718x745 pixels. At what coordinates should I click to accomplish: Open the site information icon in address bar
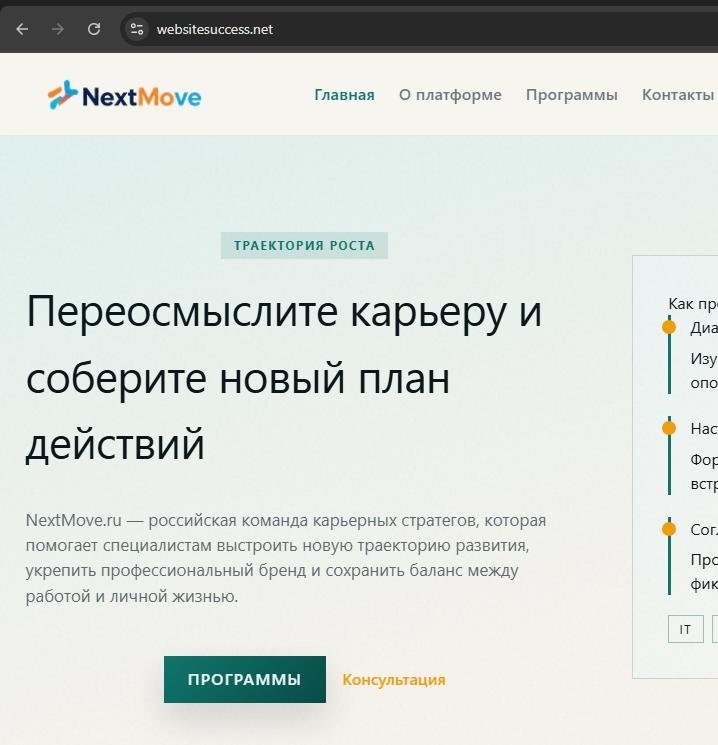coord(137,29)
